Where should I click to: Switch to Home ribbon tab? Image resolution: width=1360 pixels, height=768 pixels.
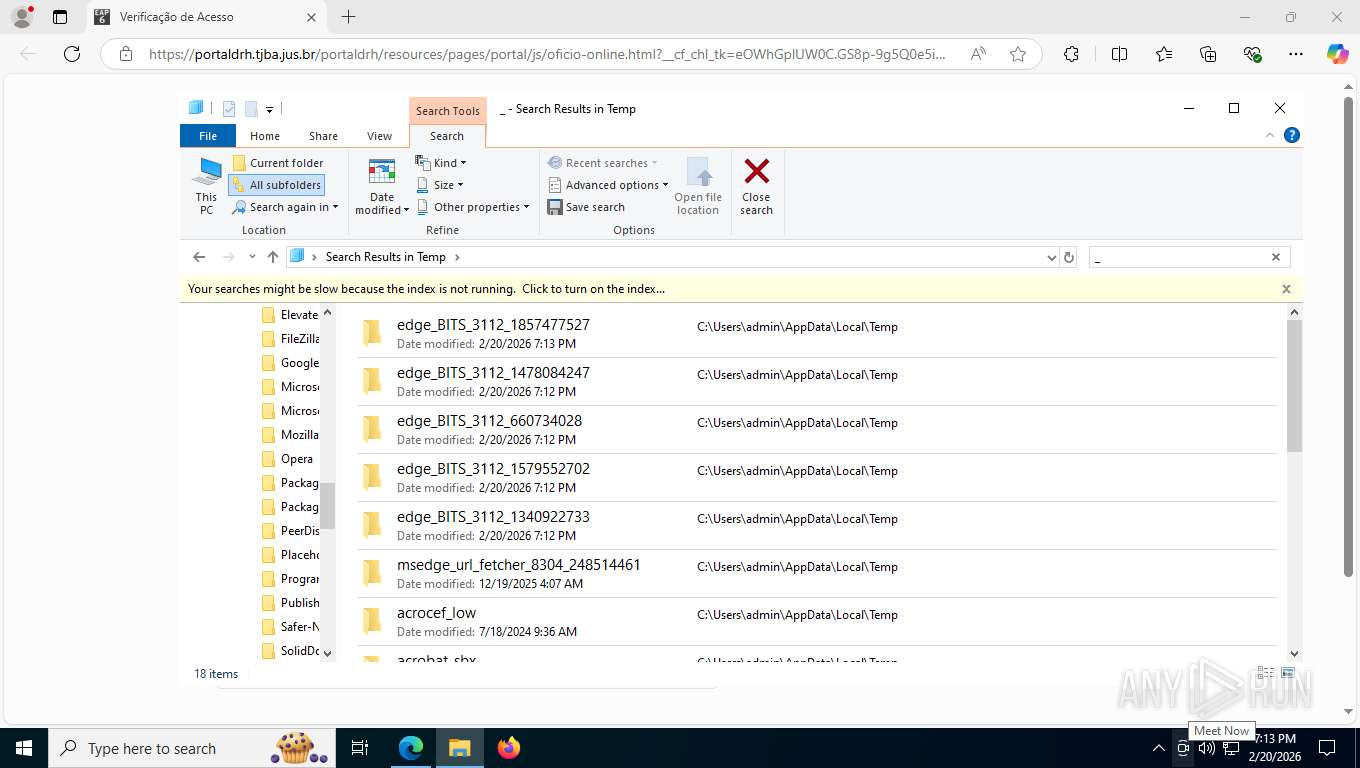(265, 136)
